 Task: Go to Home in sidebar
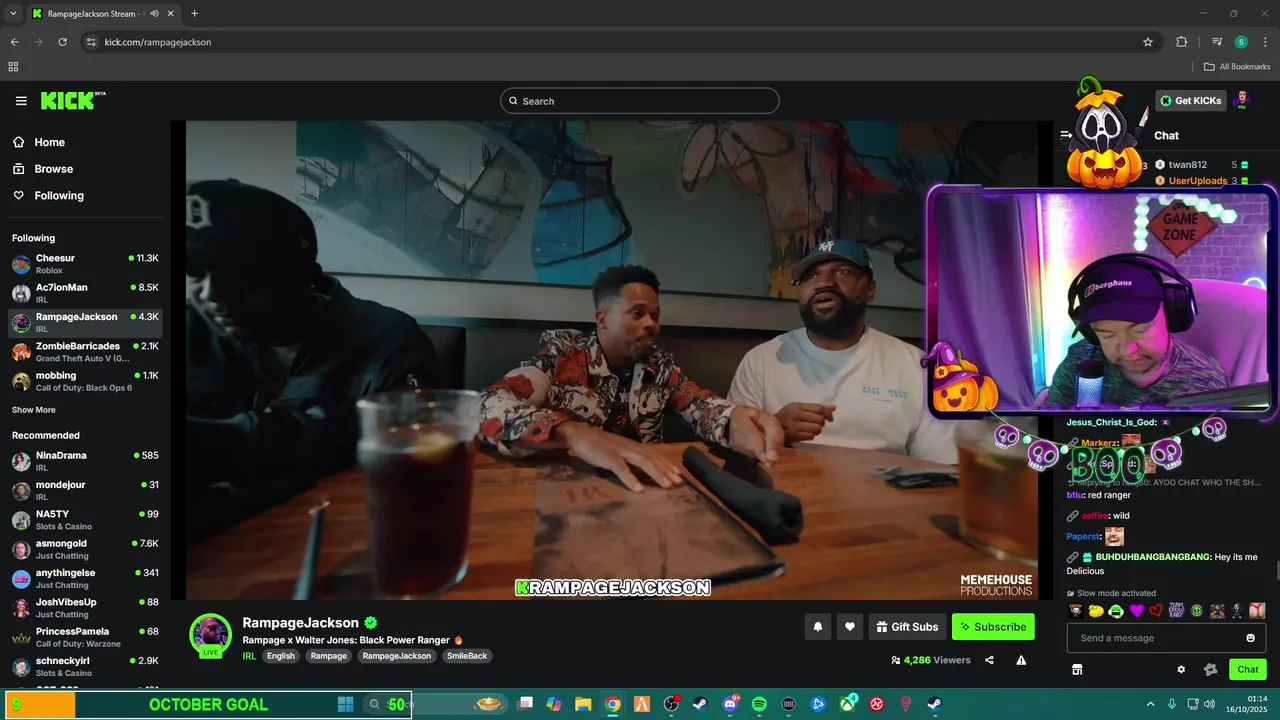(49, 142)
